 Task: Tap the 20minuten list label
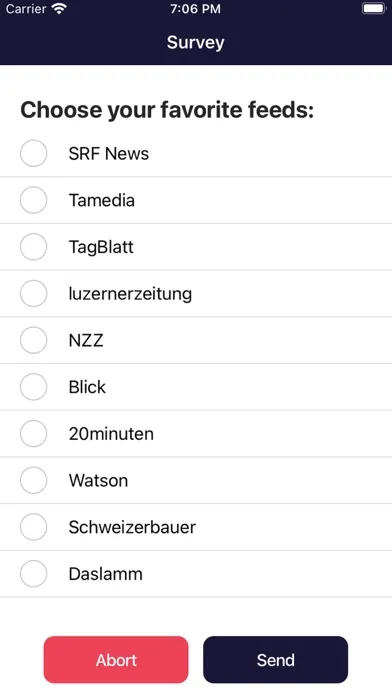[111, 434]
